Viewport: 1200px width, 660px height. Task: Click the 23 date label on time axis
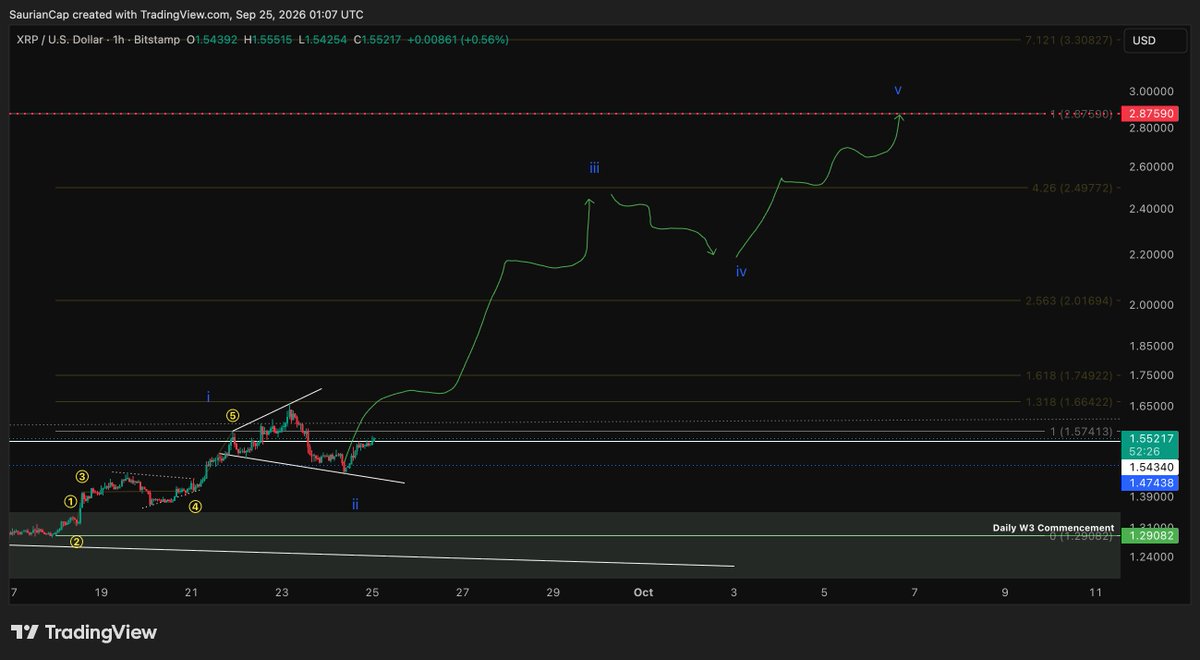[x=282, y=592]
